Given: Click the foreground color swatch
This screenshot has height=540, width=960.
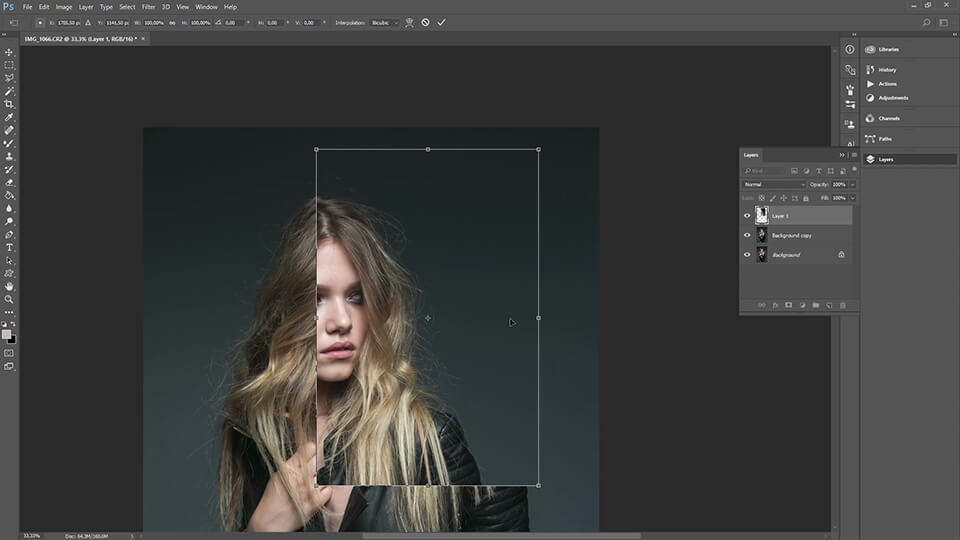Looking at the screenshot, I should [x=6, y=334].
